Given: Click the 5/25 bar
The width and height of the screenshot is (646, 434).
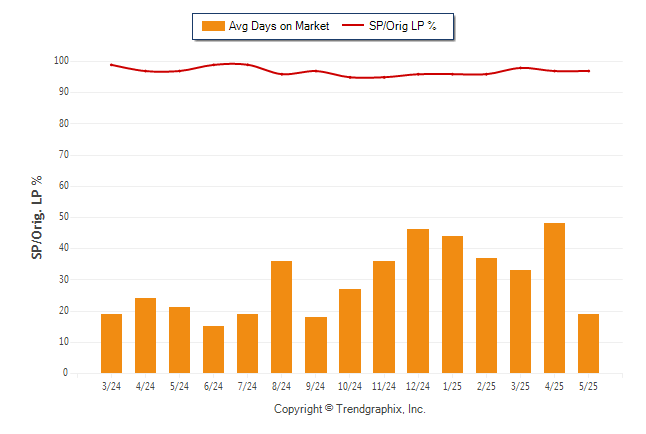Looking at the screenshot, I should click(588, 343).
